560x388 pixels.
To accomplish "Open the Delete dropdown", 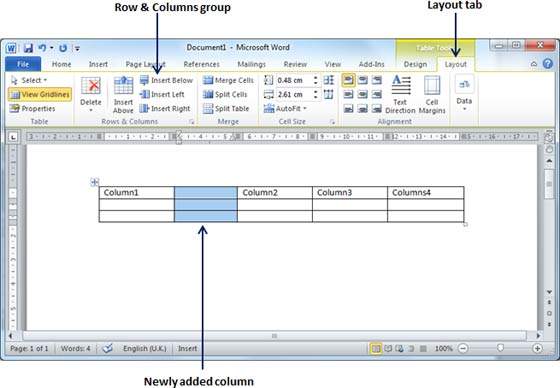I will click(91, 94).
